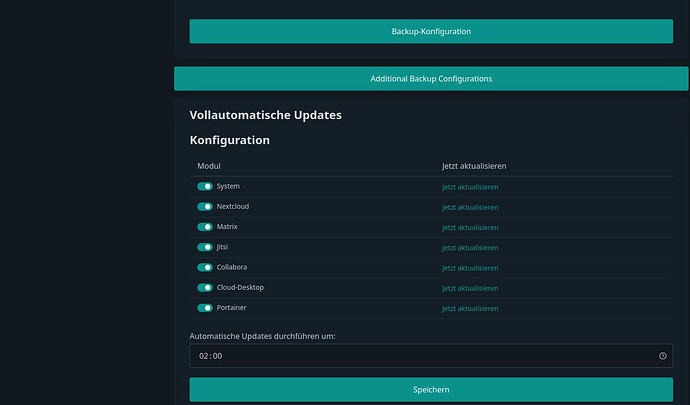Click Jetzt aktualisieren for Portainer

click(470, 309)
